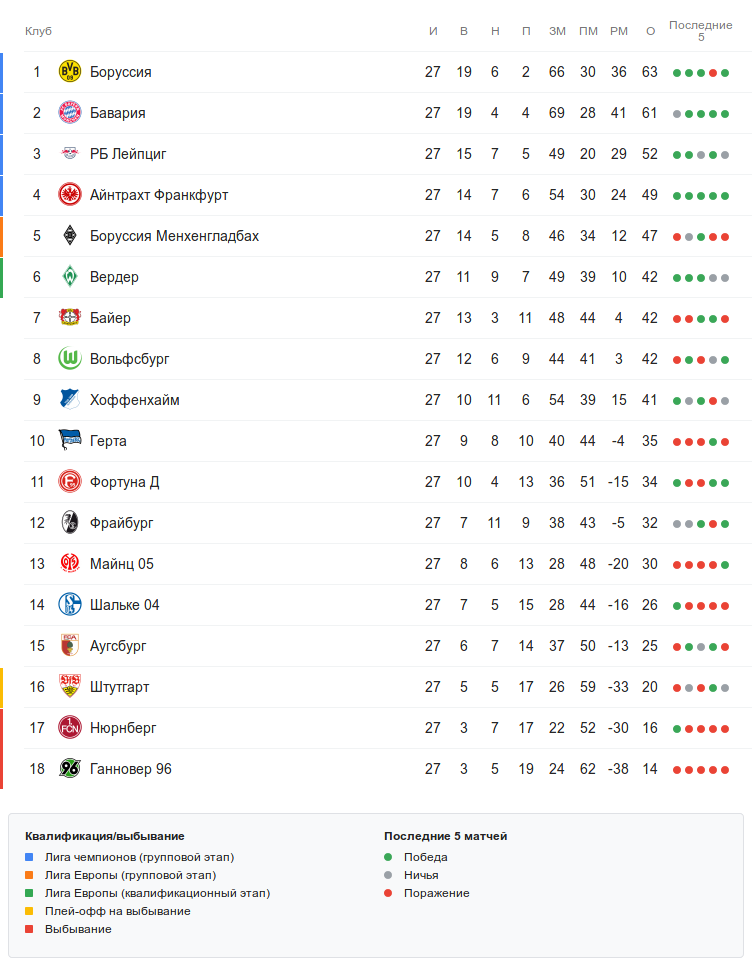Click the Borussia Dortmund club logo

coord(69,72)
